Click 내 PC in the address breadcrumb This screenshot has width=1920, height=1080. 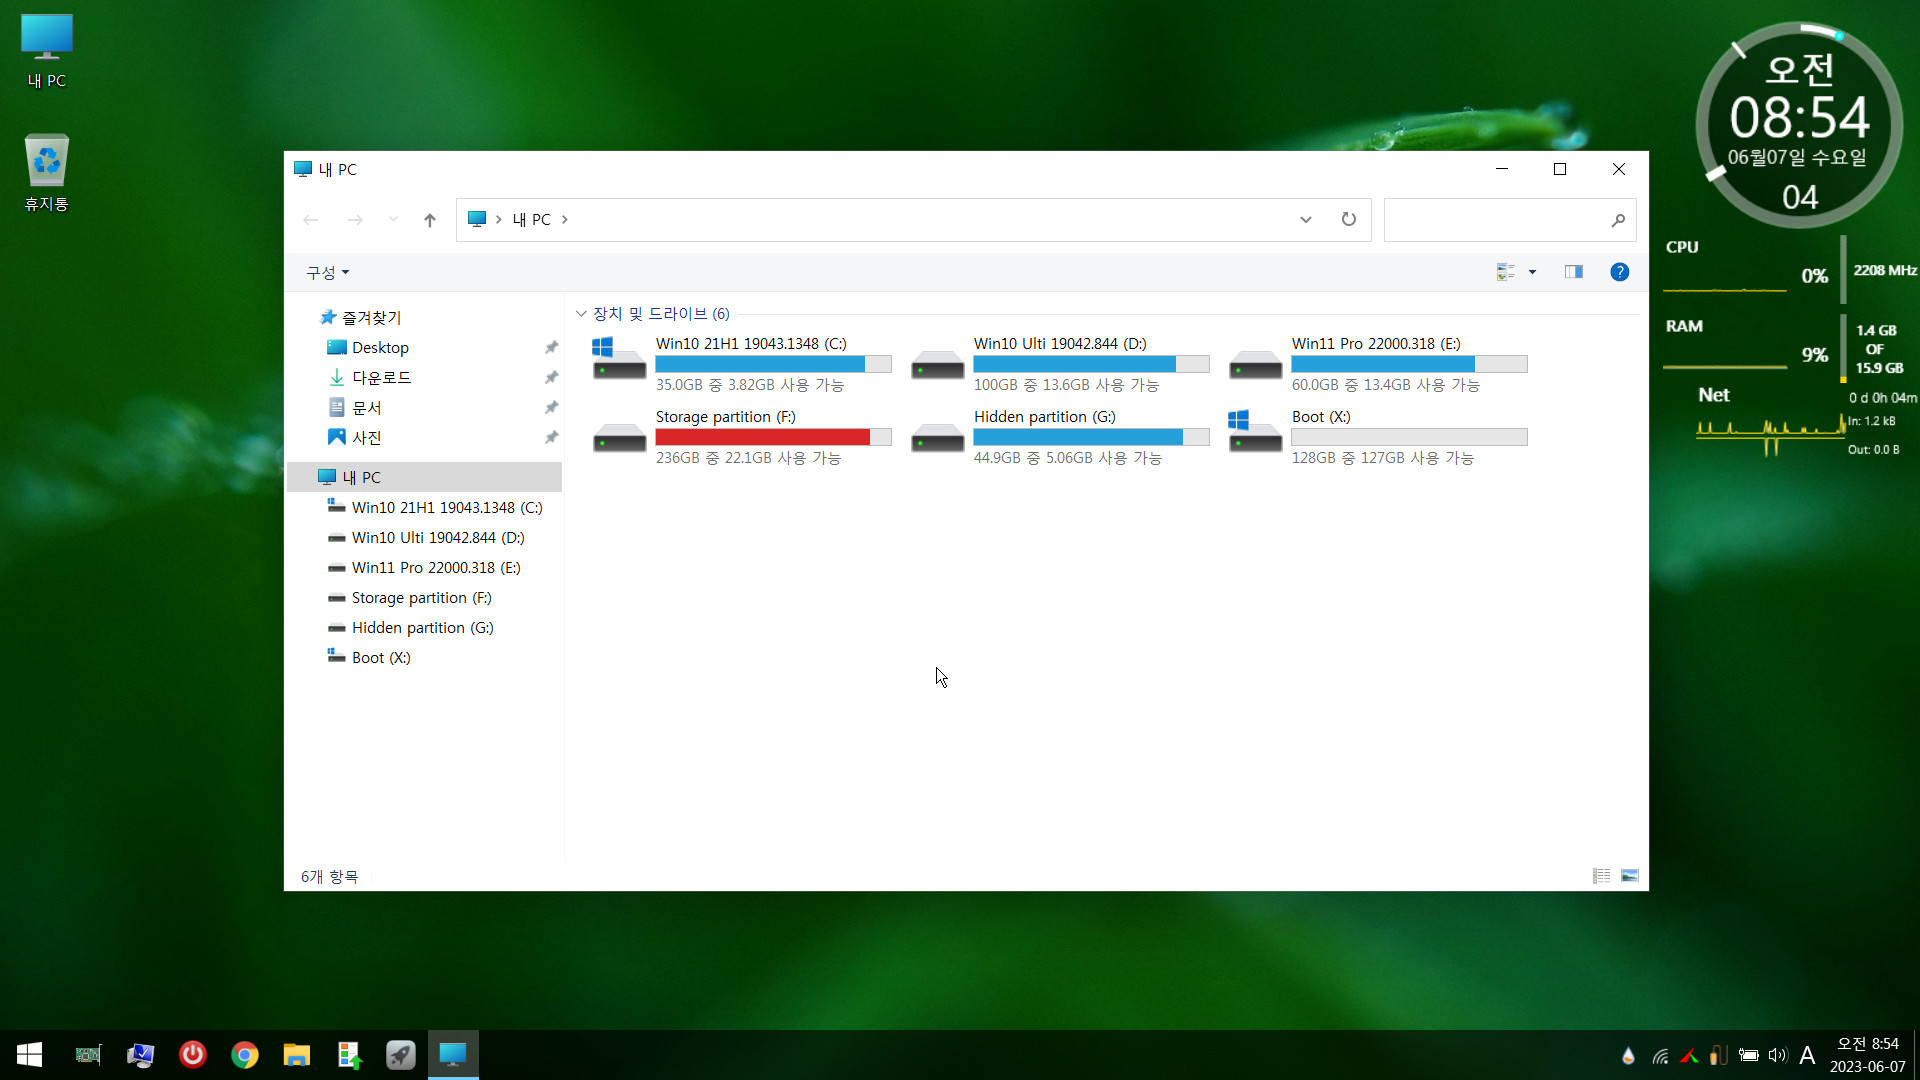click(x=531, y=220)
